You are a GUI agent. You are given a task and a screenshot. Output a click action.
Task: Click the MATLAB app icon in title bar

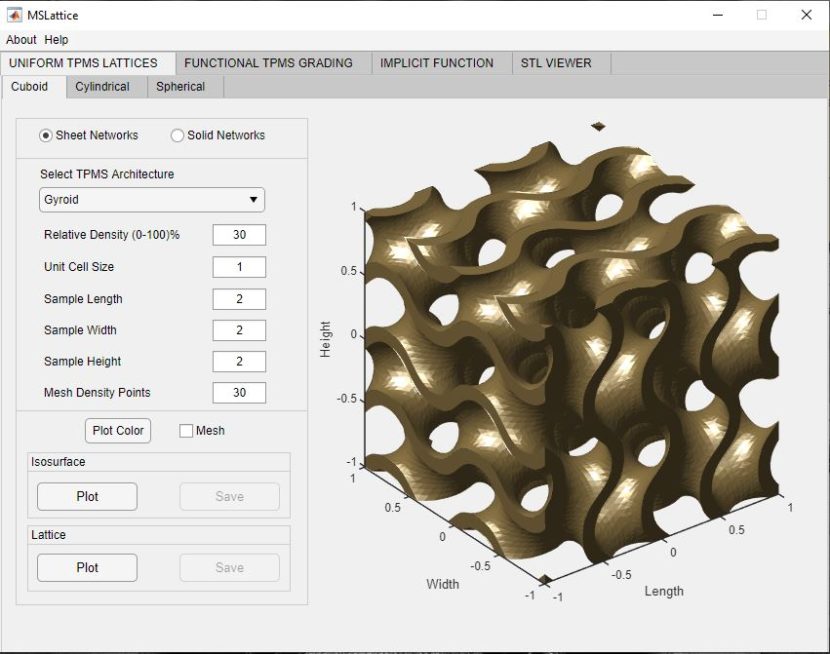[14, 15]
